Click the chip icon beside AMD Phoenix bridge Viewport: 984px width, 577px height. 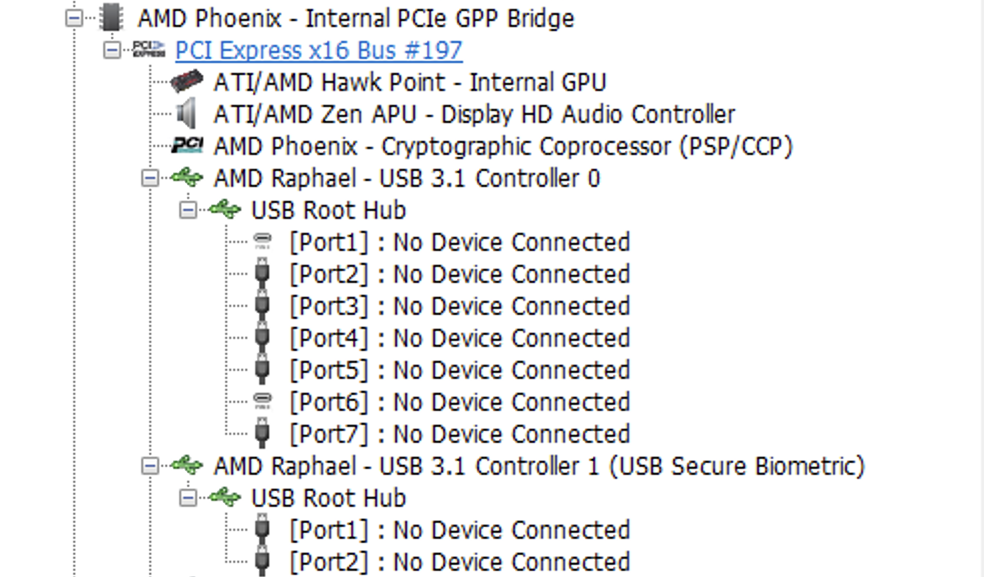(112, 18)
